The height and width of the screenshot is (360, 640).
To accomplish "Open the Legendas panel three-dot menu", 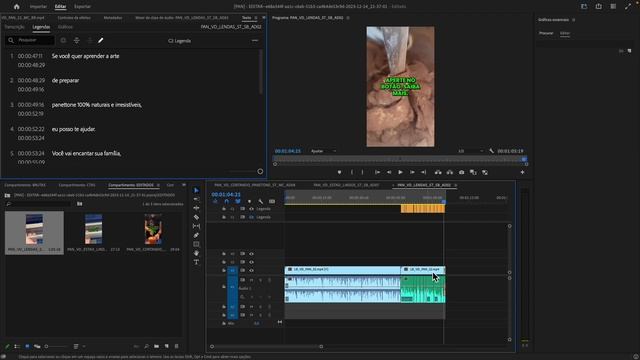I will [x=255, y=40].
